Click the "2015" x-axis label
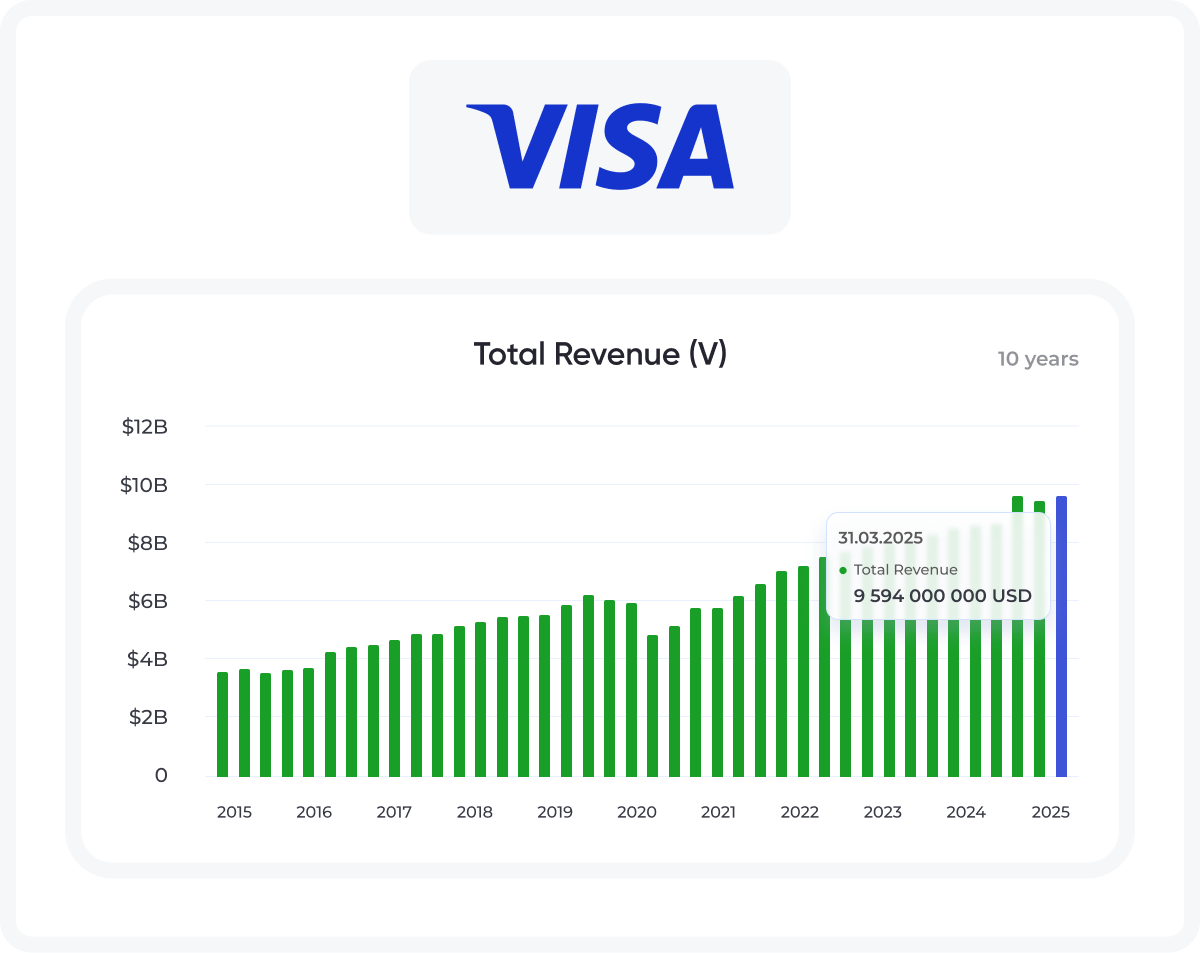 point(234,812)
